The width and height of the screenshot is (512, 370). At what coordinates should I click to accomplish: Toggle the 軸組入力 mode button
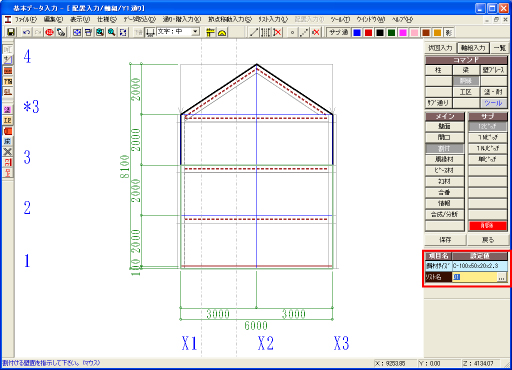tap(473, 48)
